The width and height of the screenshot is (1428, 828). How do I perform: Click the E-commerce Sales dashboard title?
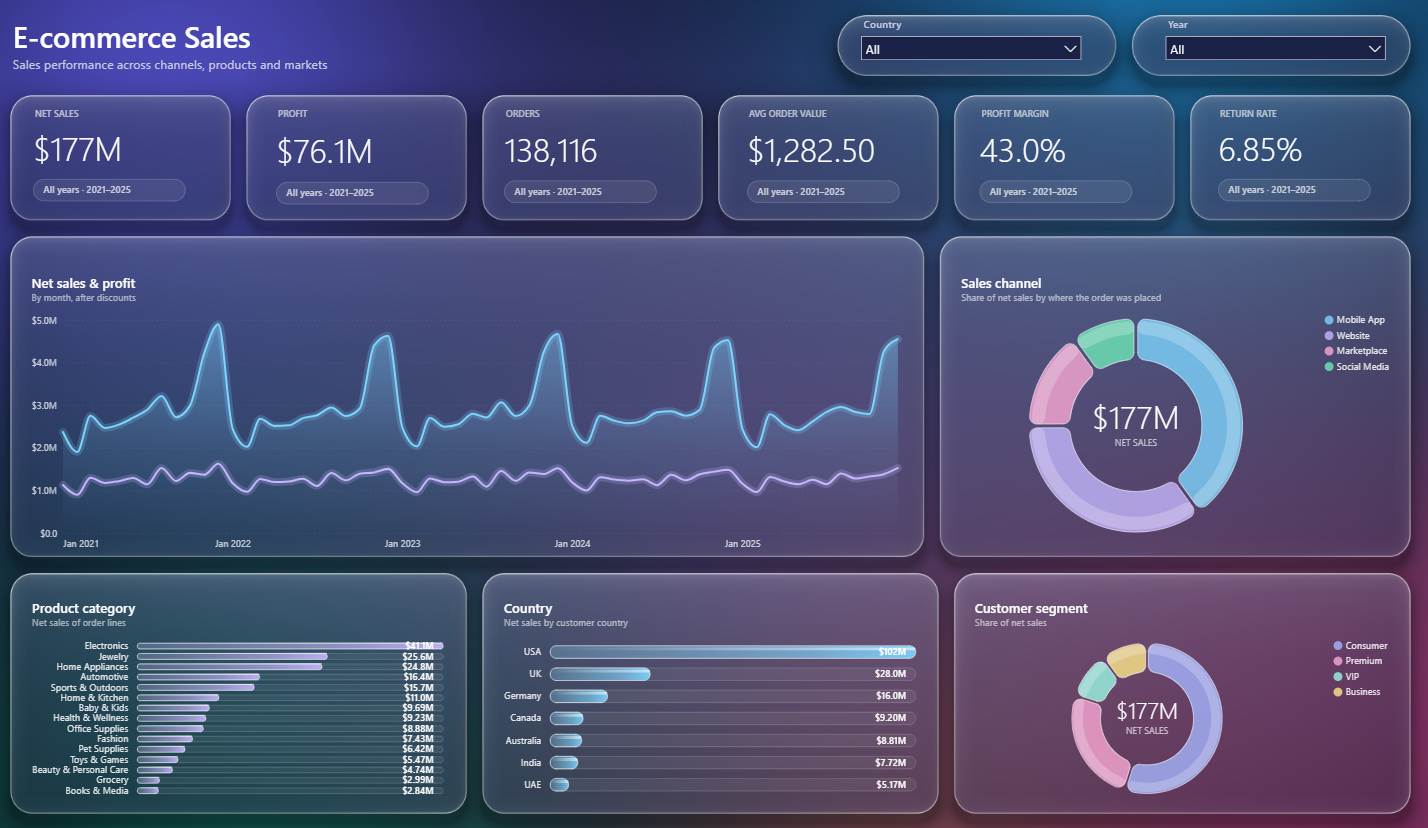(132, 39)
